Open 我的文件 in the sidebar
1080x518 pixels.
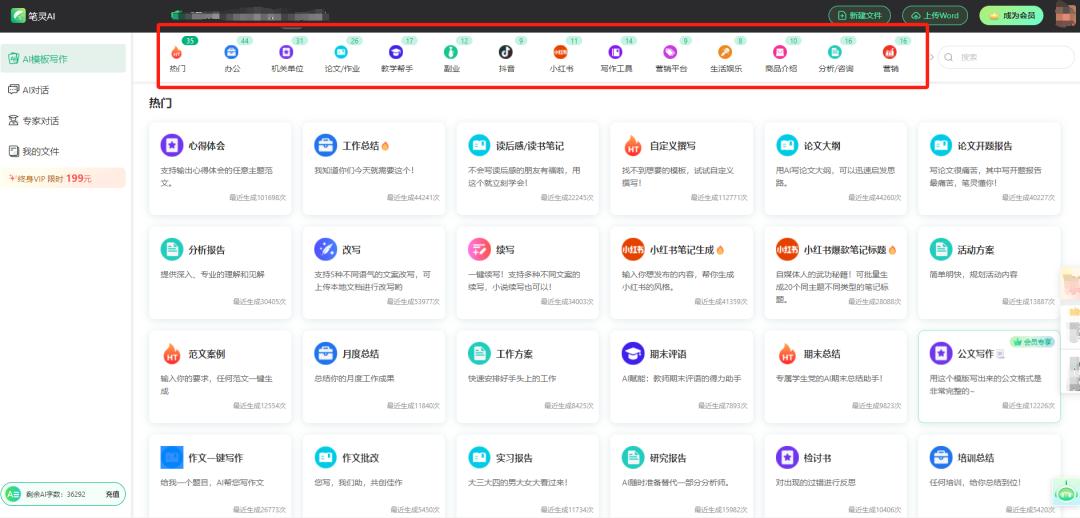(x=63, y=151)
